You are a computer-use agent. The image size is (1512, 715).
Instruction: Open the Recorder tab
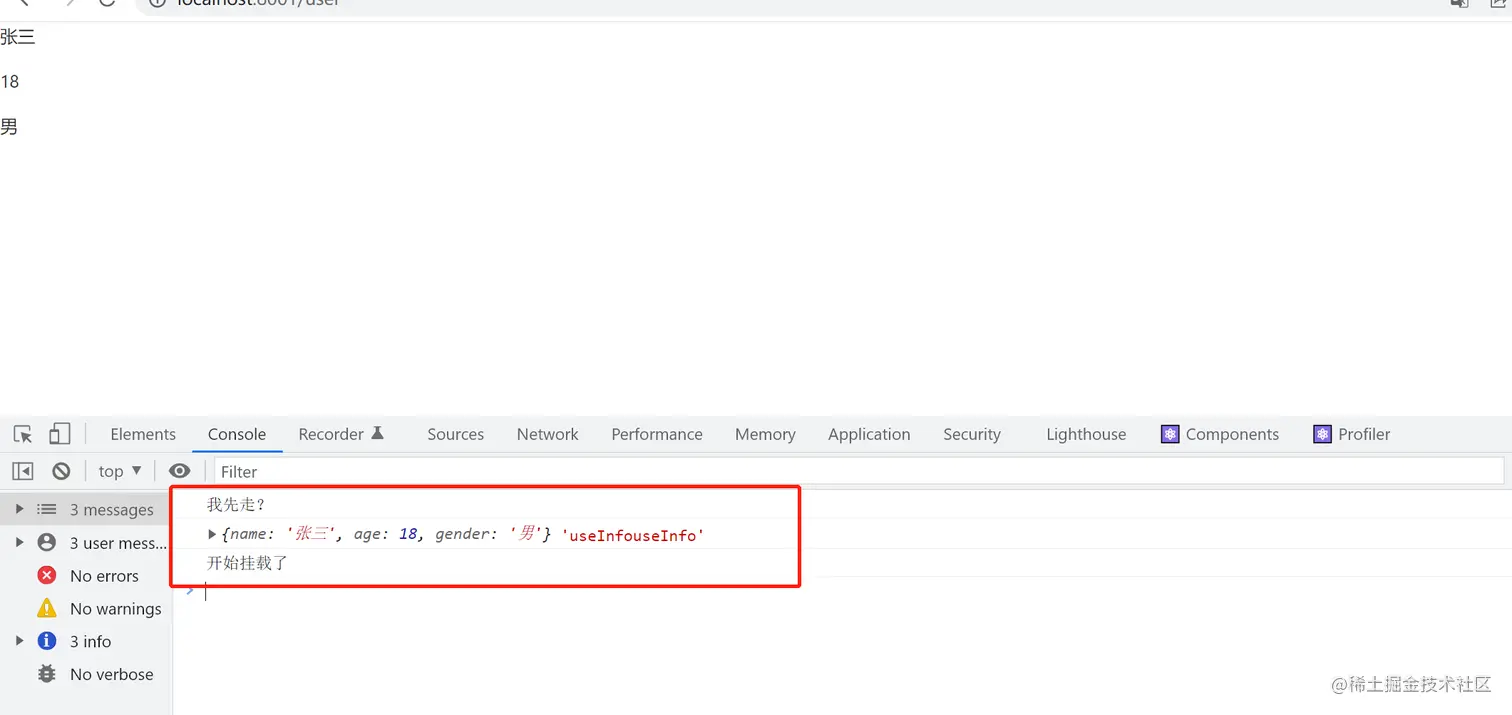point(341,434)
